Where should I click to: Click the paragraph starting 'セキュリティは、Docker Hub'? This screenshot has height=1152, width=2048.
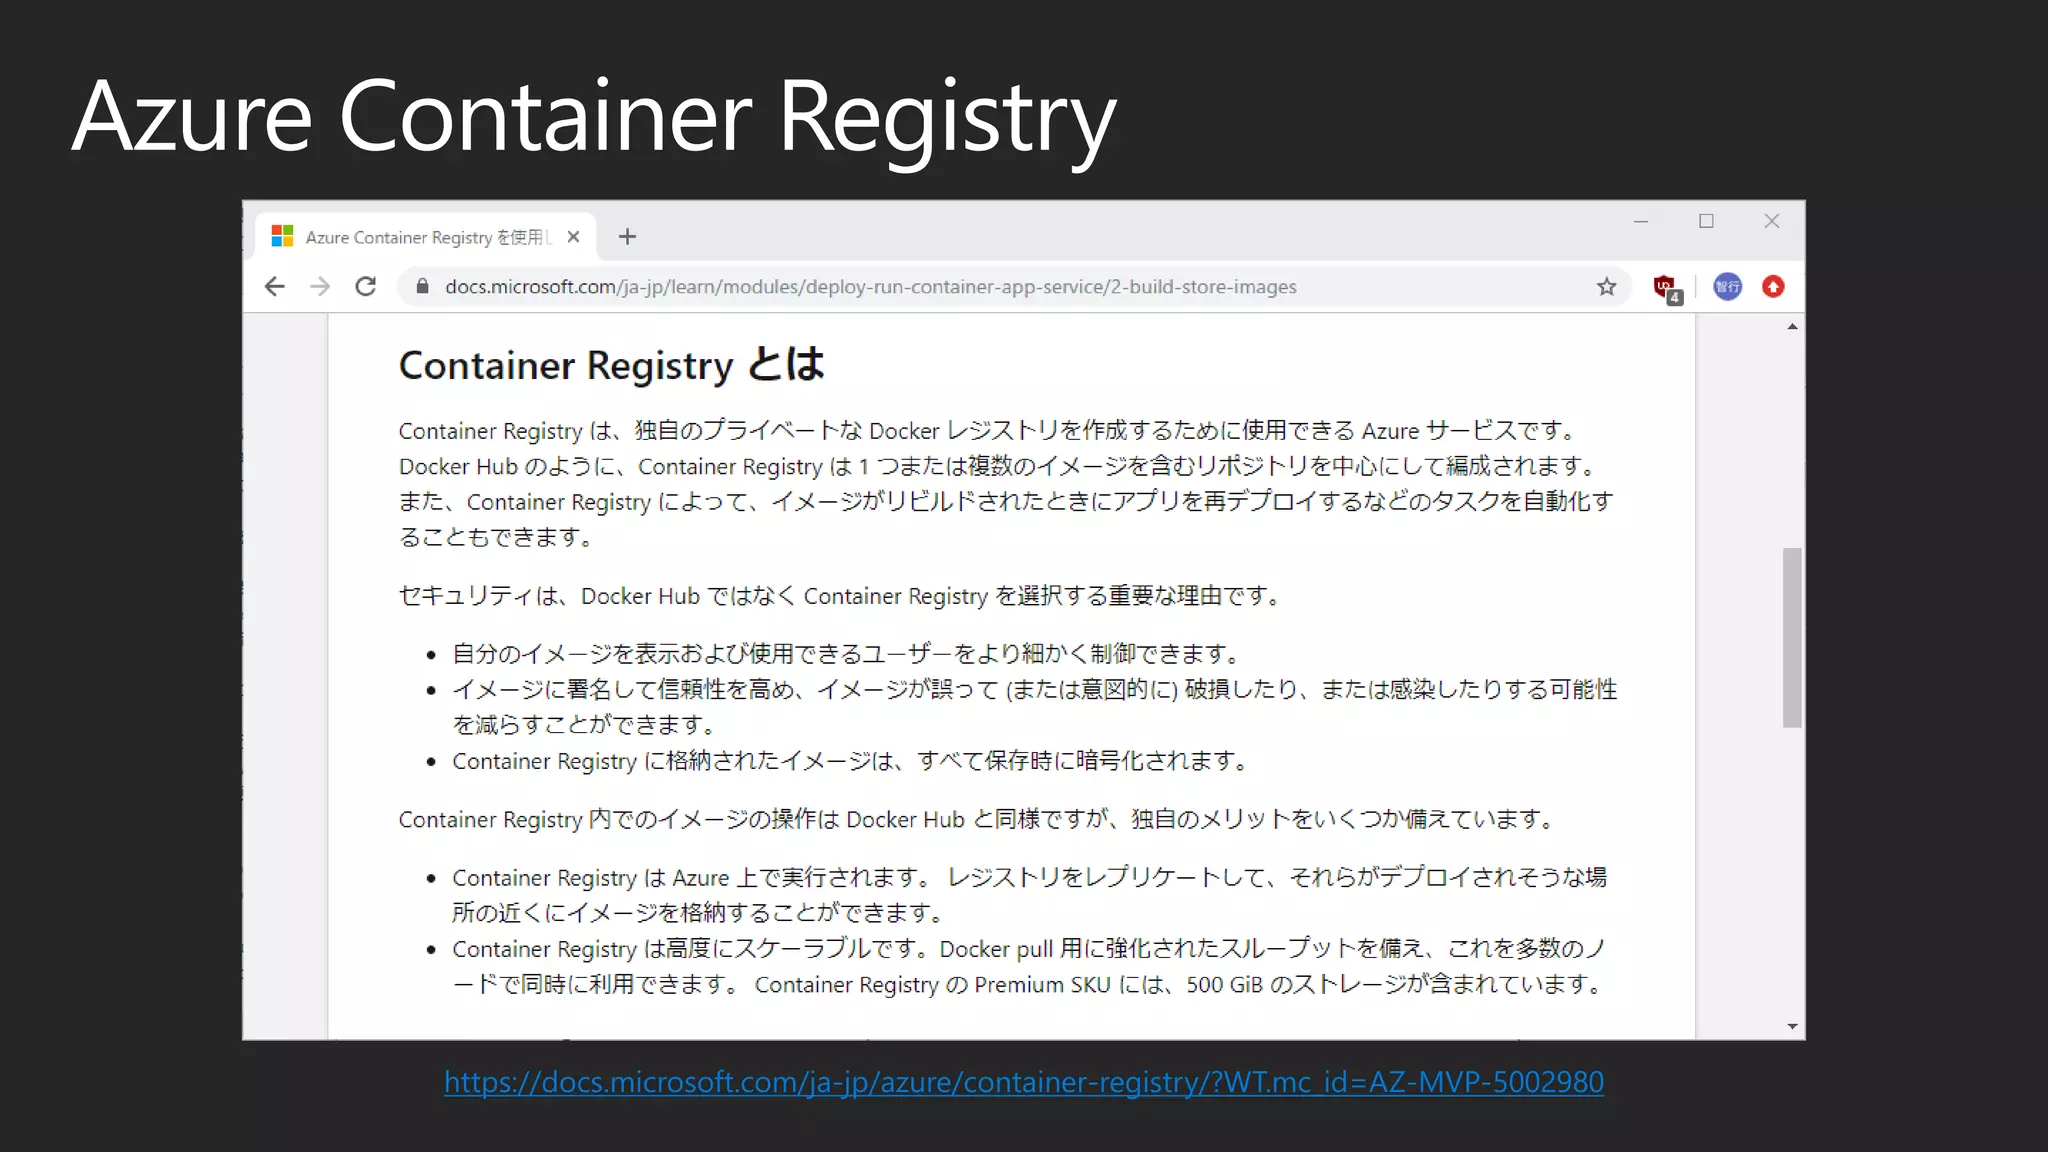(x=840, y=596)
